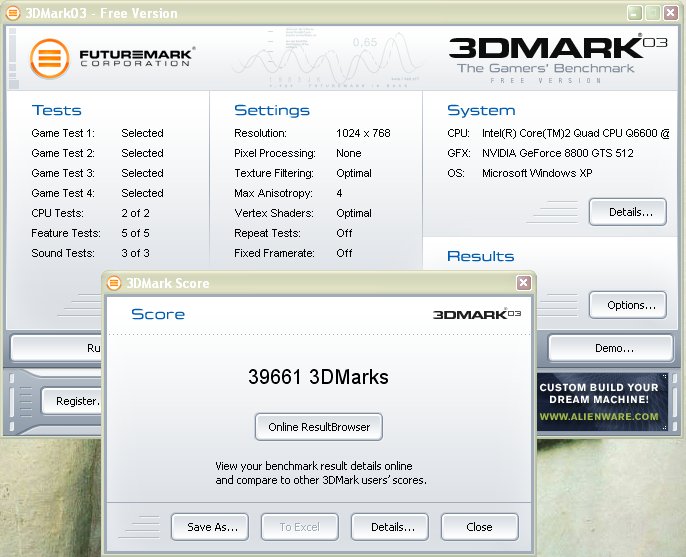This screenshot has width=686, height=557.
Task: Click the Results section heading
Action: pyautogui.click(x=480, y=256)
